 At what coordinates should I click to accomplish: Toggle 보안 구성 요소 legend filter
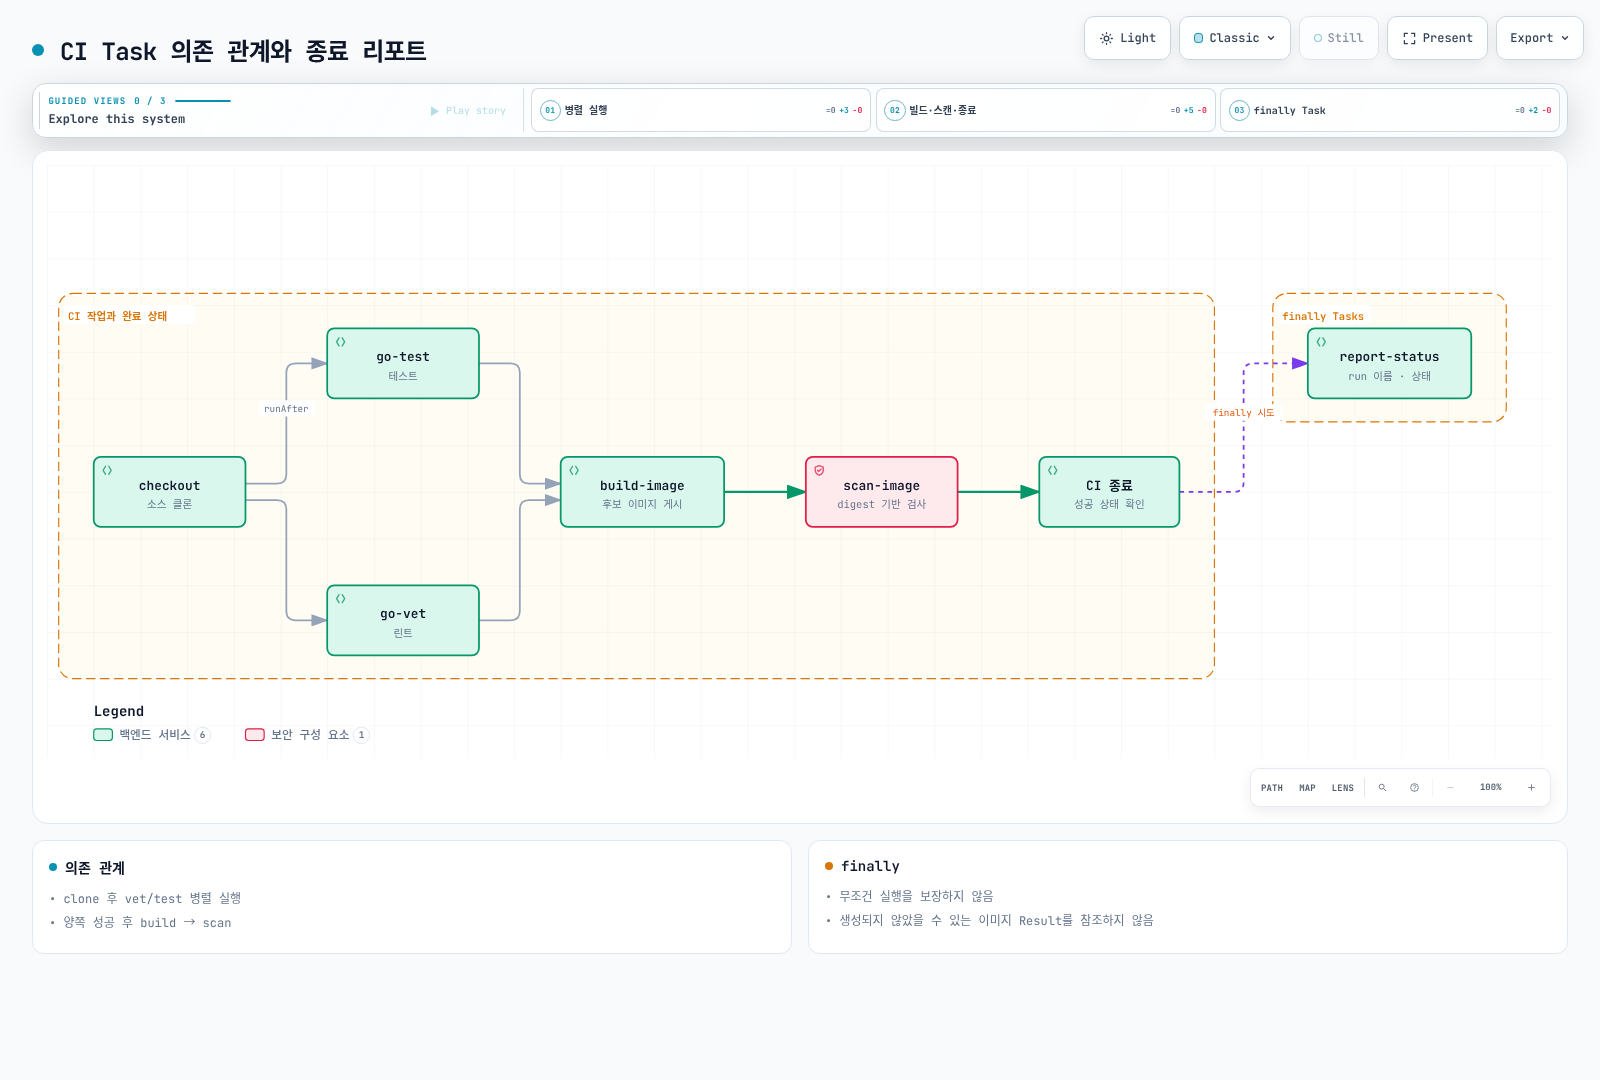coord(307,735)
